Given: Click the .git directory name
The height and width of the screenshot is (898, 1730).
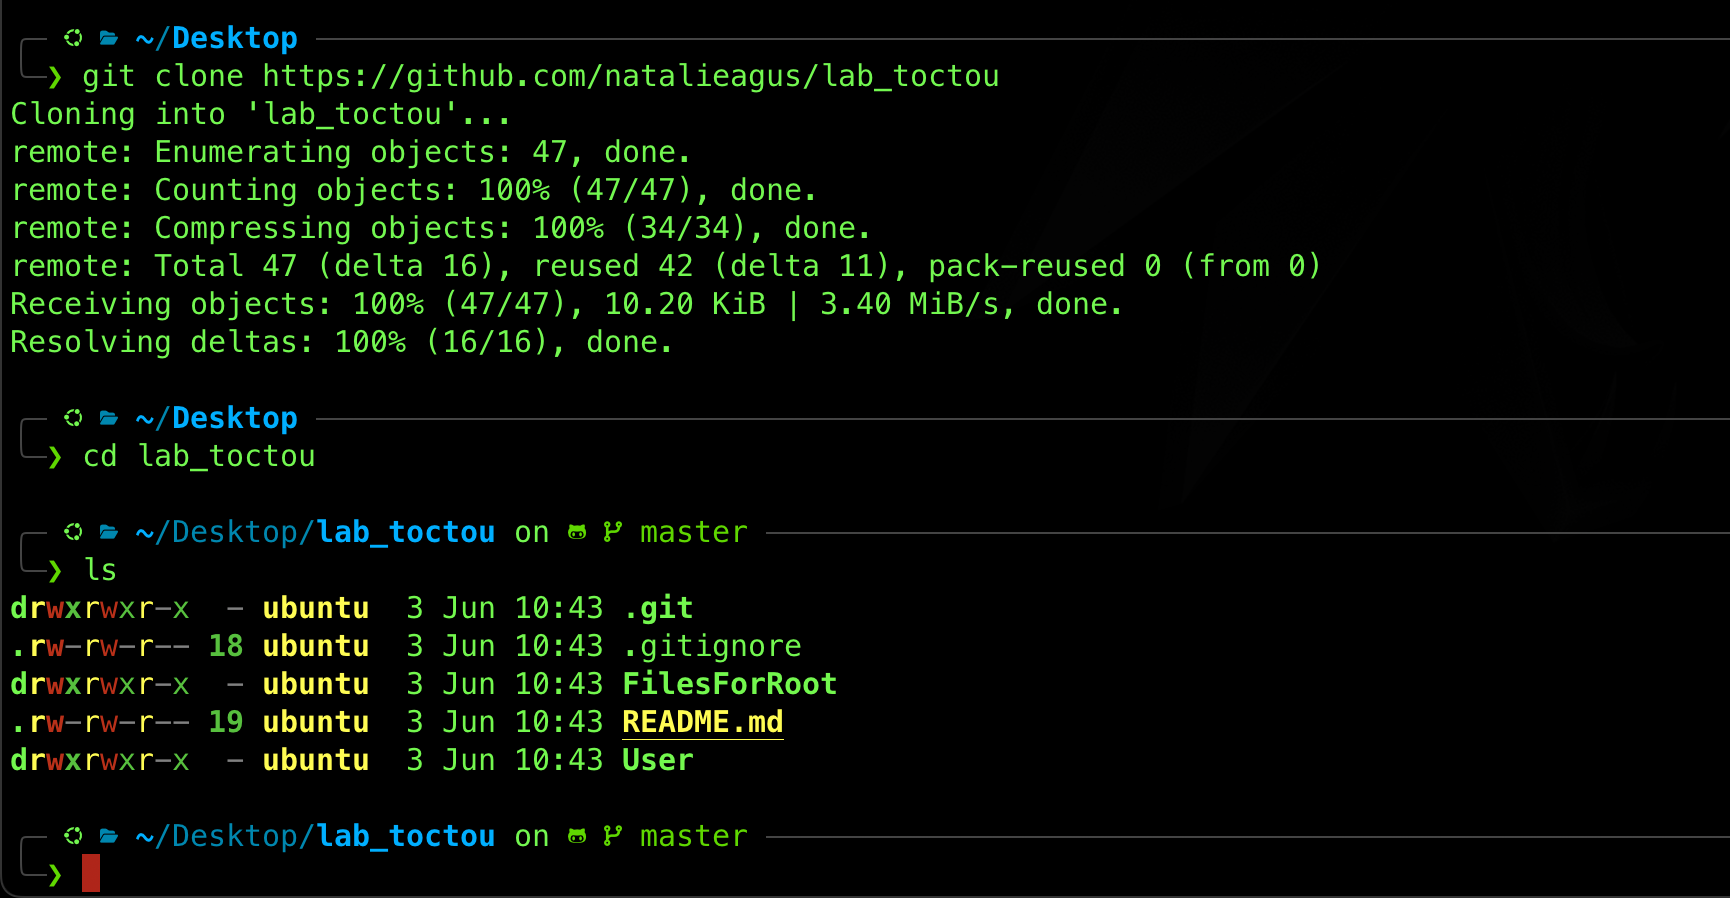Looking at the screenshot, I should tap(658, 608).
